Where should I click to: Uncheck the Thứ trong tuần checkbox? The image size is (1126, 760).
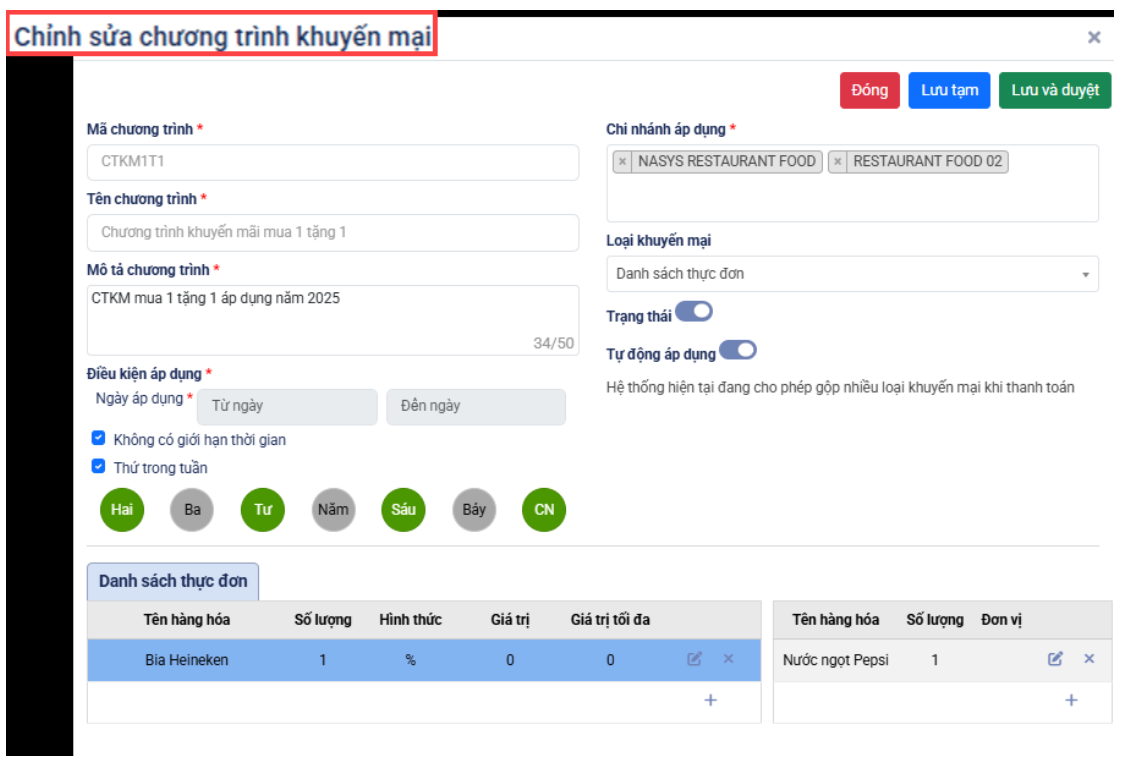[98, 466]
